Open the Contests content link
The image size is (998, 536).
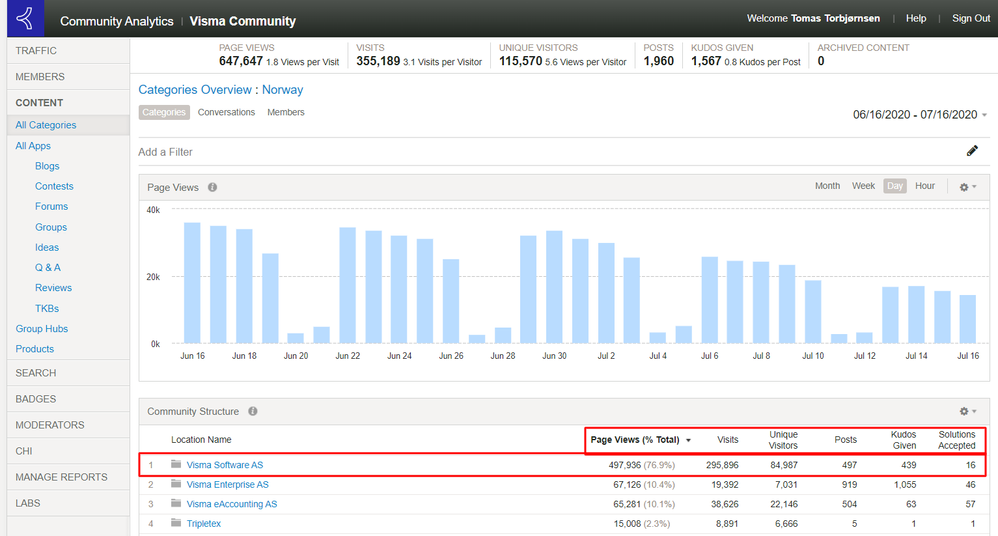point(54,186)
